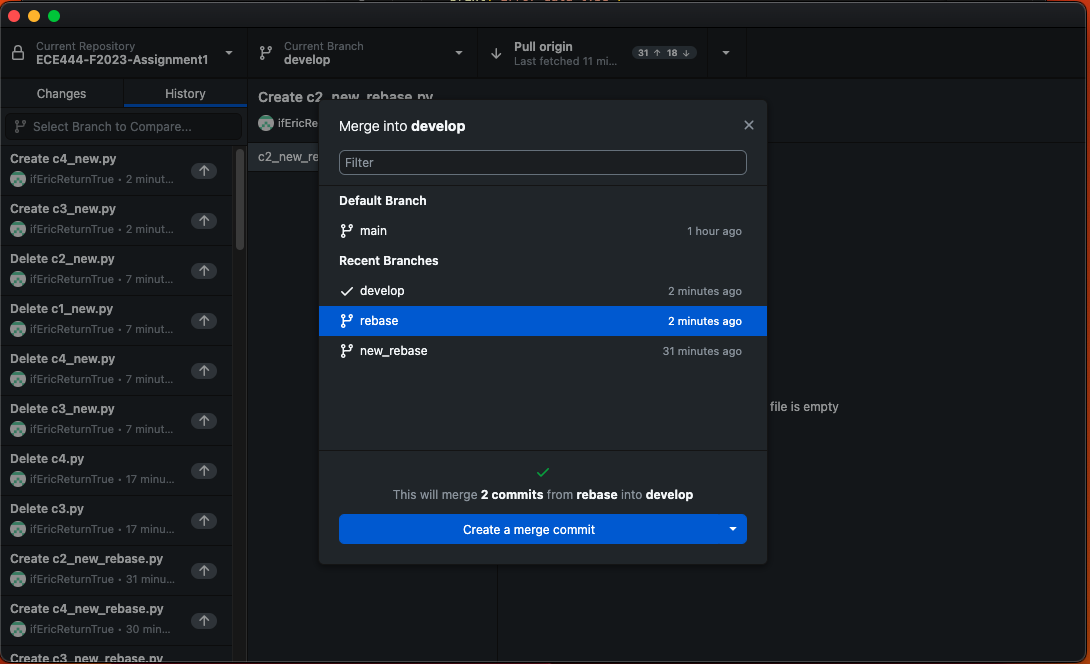Click Create a merge commit button
Image resolution: width=1090 pixels, height=664 pixels.
(x=529, y=529)
